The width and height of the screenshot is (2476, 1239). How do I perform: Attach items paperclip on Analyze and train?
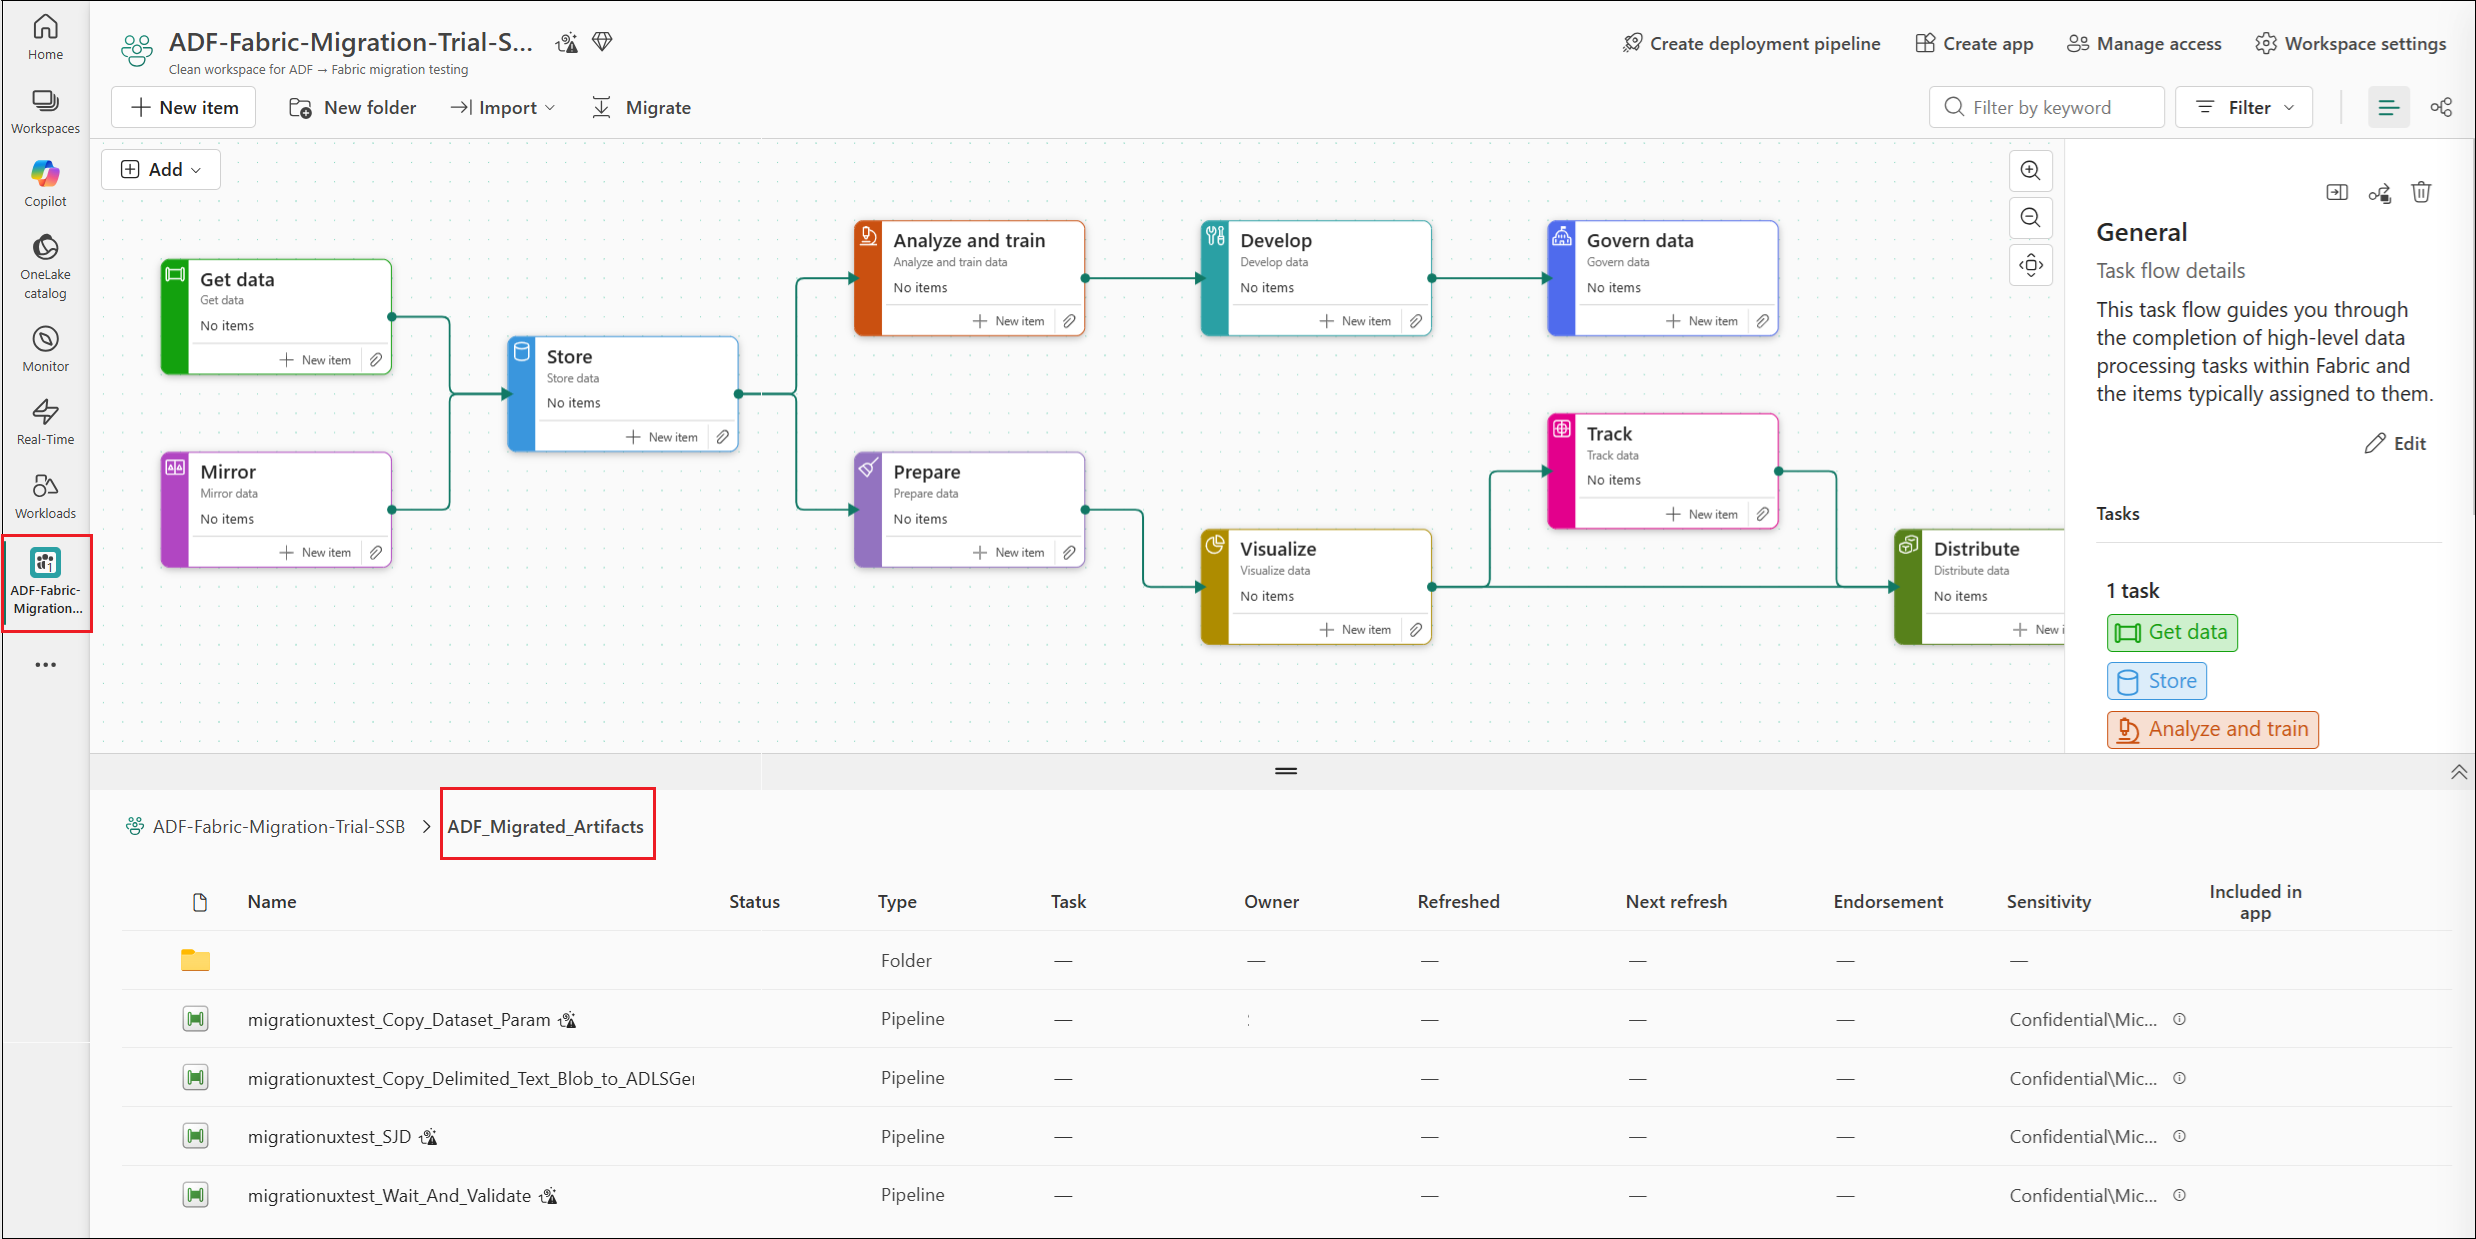(x=1070, y=321)
